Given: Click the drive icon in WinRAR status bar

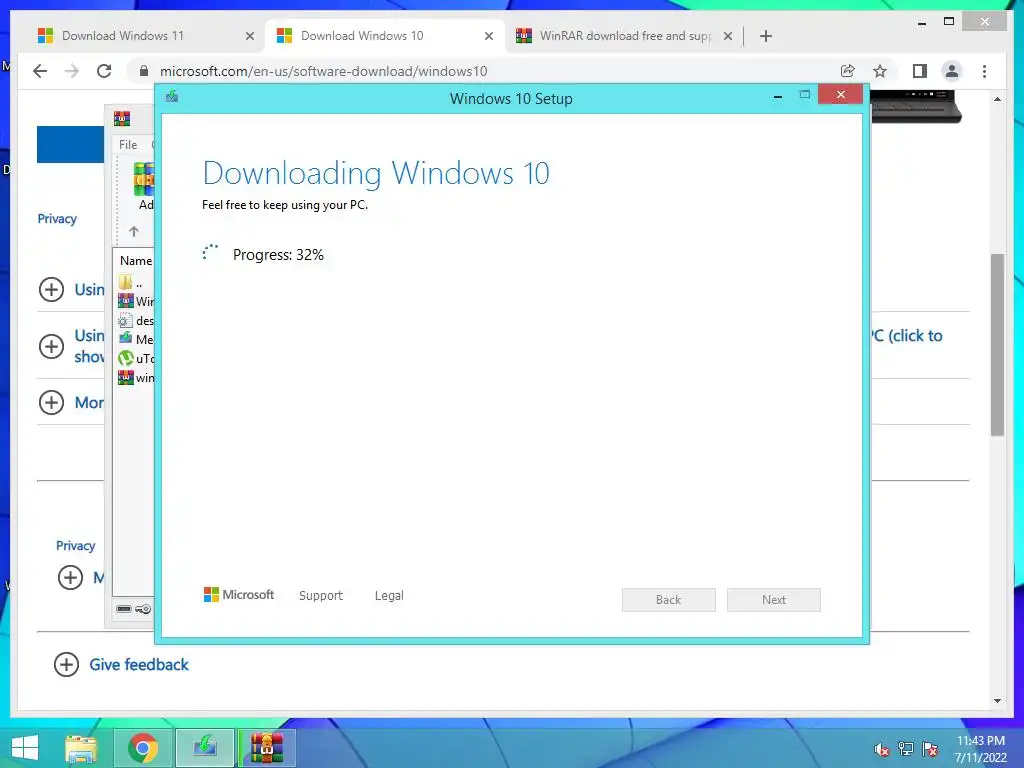Looking at the screenshot, I should tap(124, 609).
